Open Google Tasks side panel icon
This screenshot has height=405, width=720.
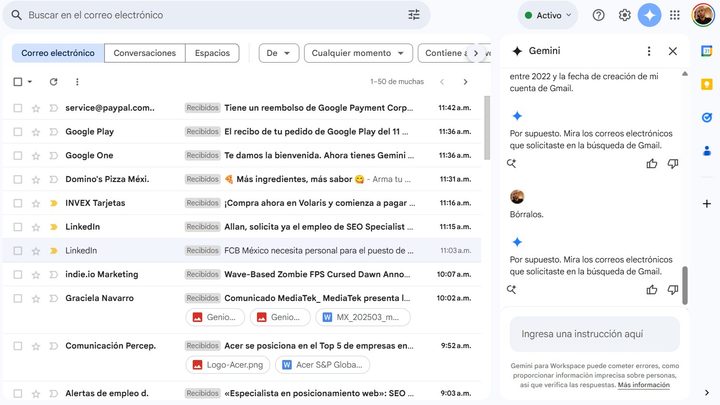pos(707,118)
